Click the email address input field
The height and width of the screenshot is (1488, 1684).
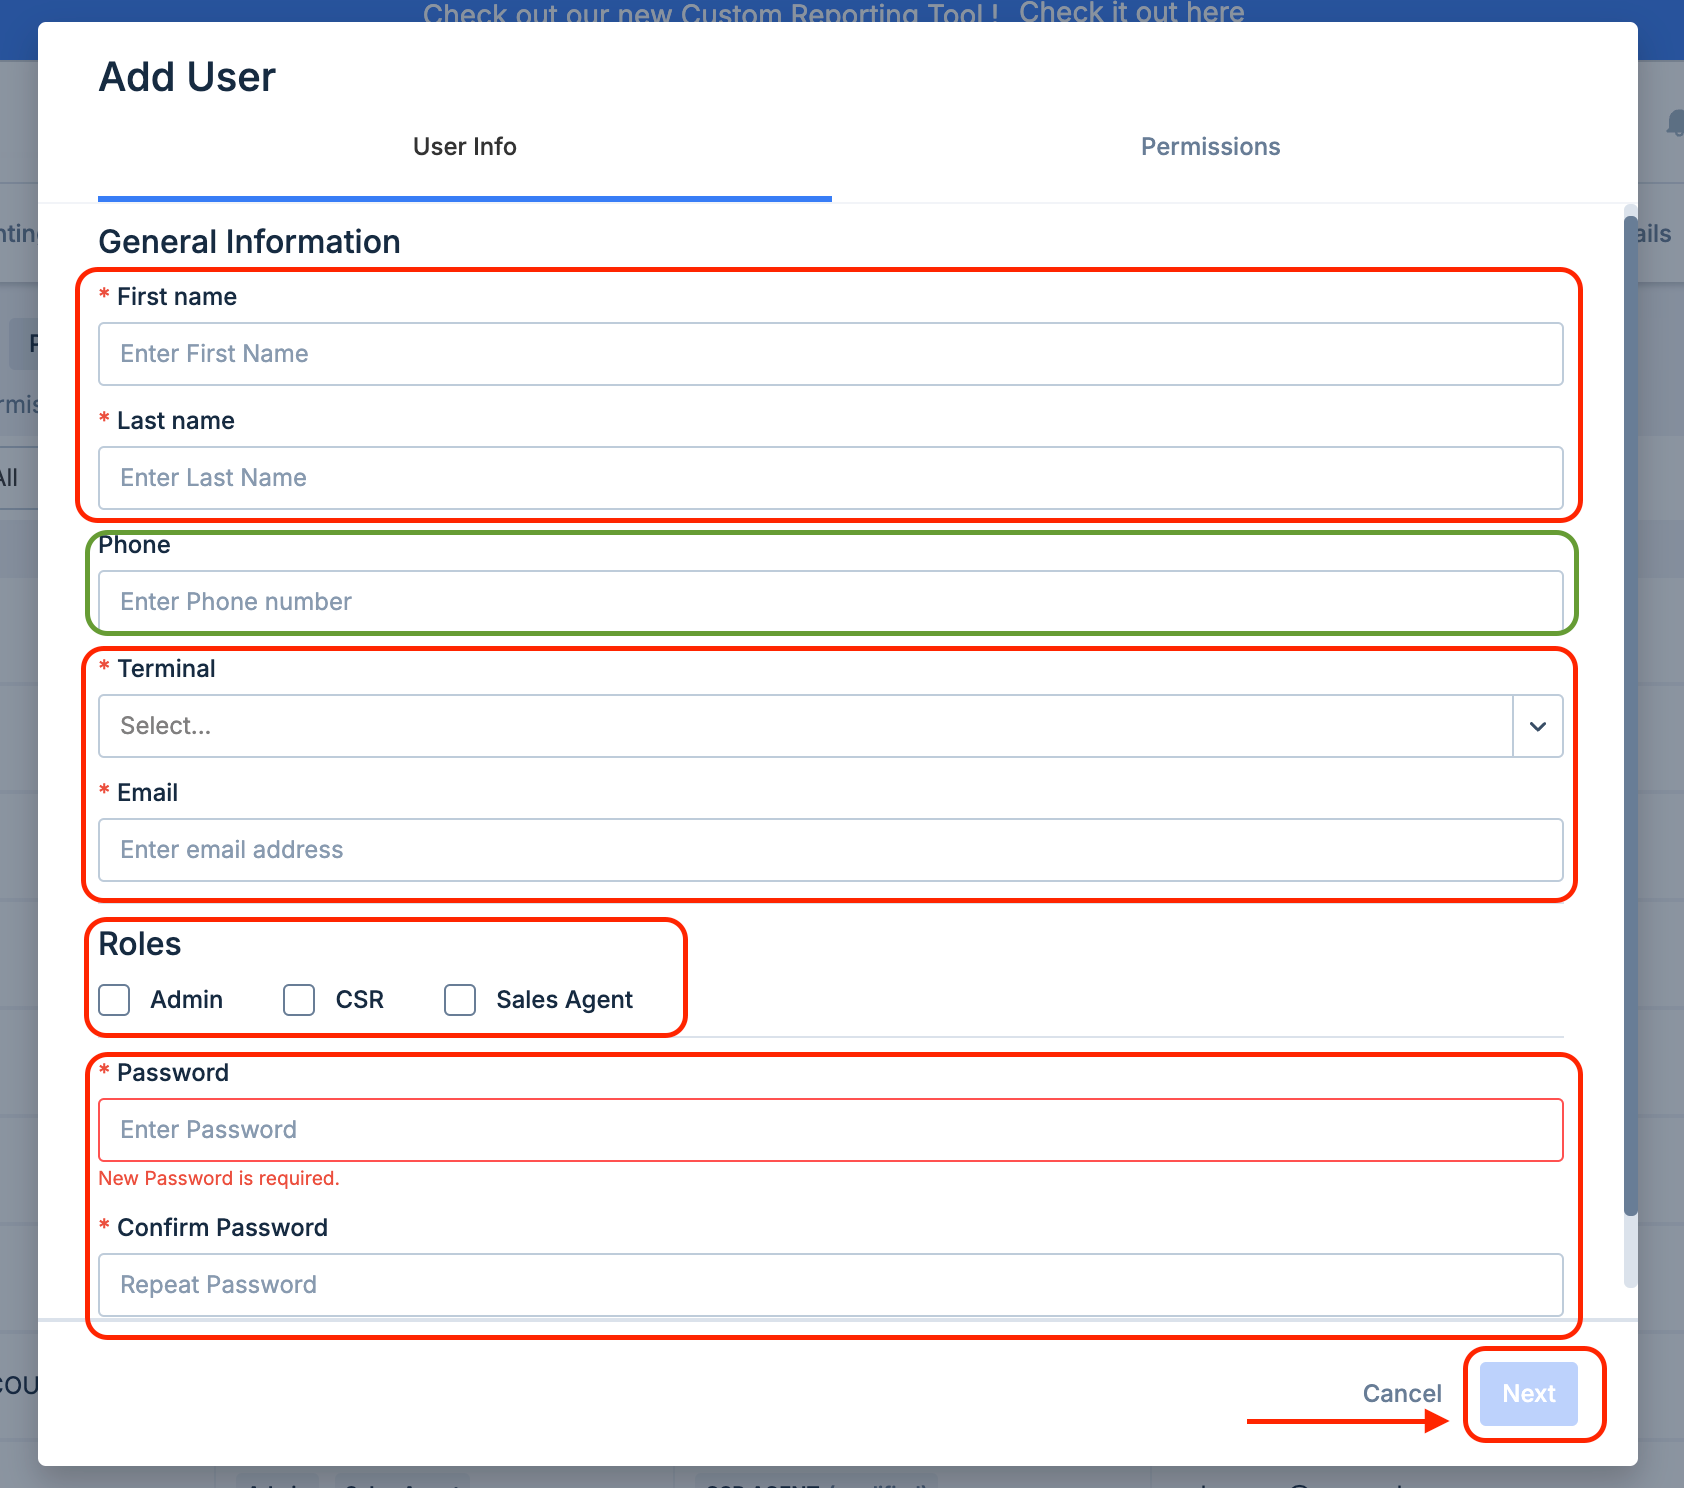tap(830, 850)
